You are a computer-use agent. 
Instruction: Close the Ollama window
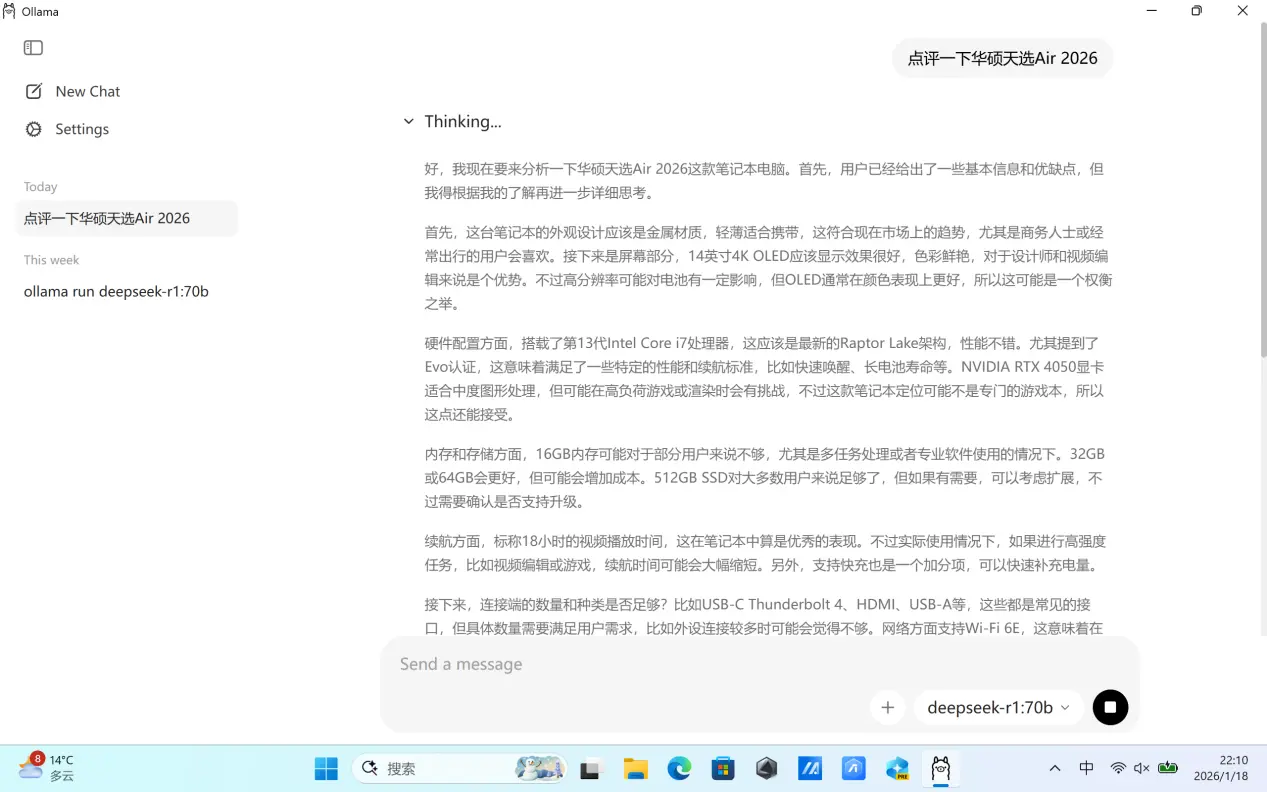pos(1243,11)
